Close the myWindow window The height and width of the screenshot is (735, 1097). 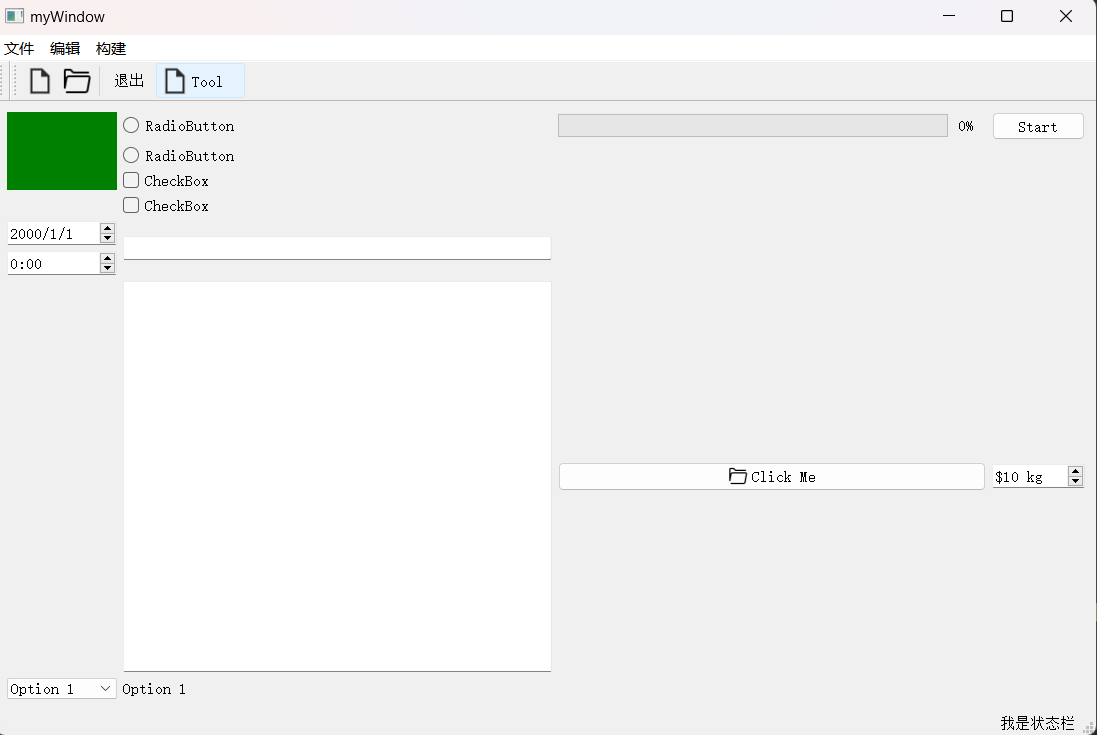(x=1066, y=16)
